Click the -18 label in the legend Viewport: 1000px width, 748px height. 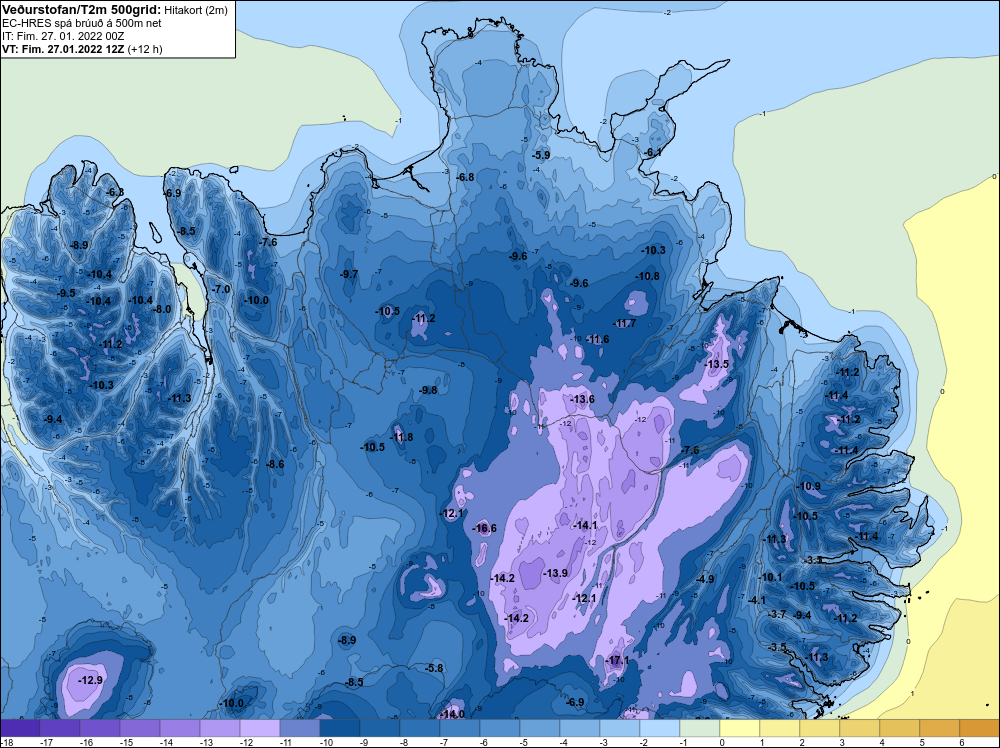tap(6, 742)
